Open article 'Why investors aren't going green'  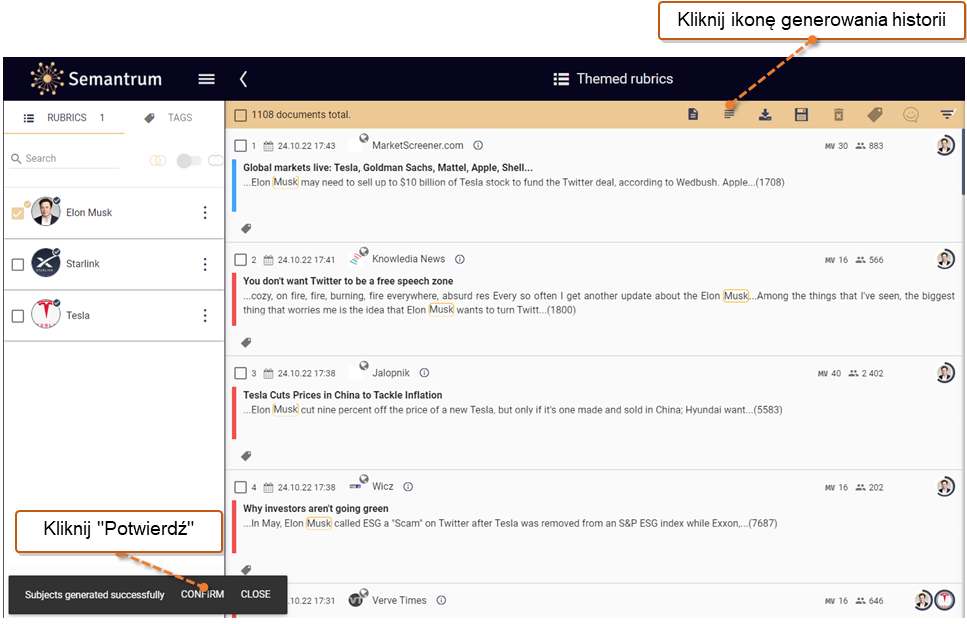[316, 508]
